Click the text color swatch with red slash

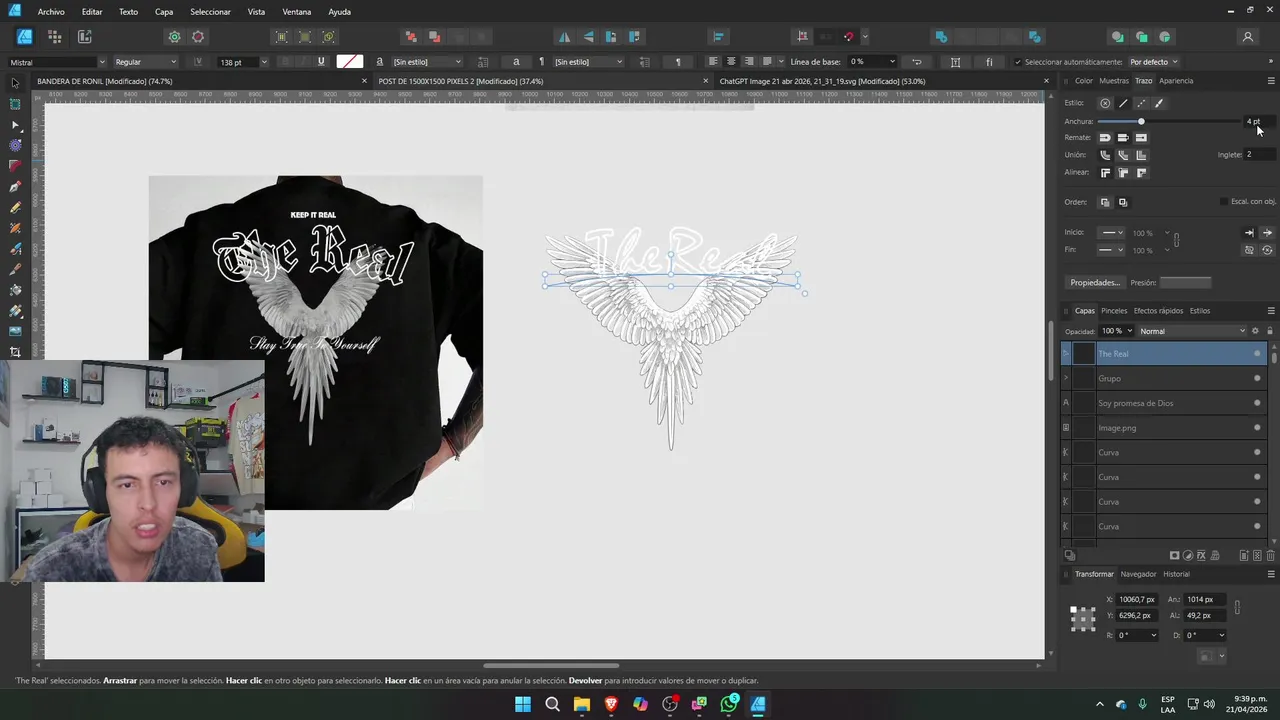tap(349, 62)
